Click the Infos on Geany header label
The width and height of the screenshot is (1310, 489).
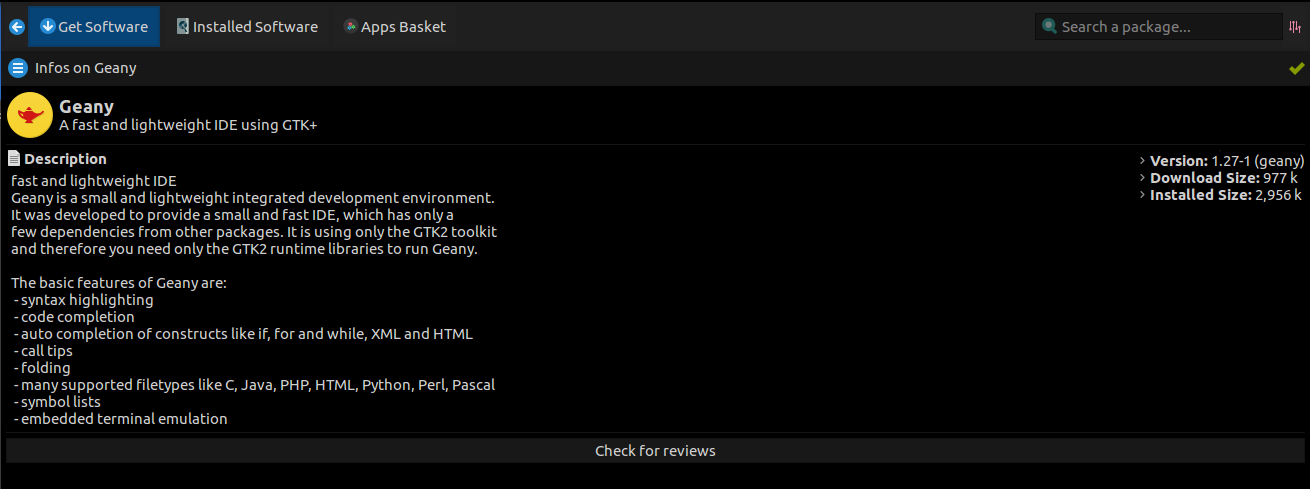(x=85, y=68)
